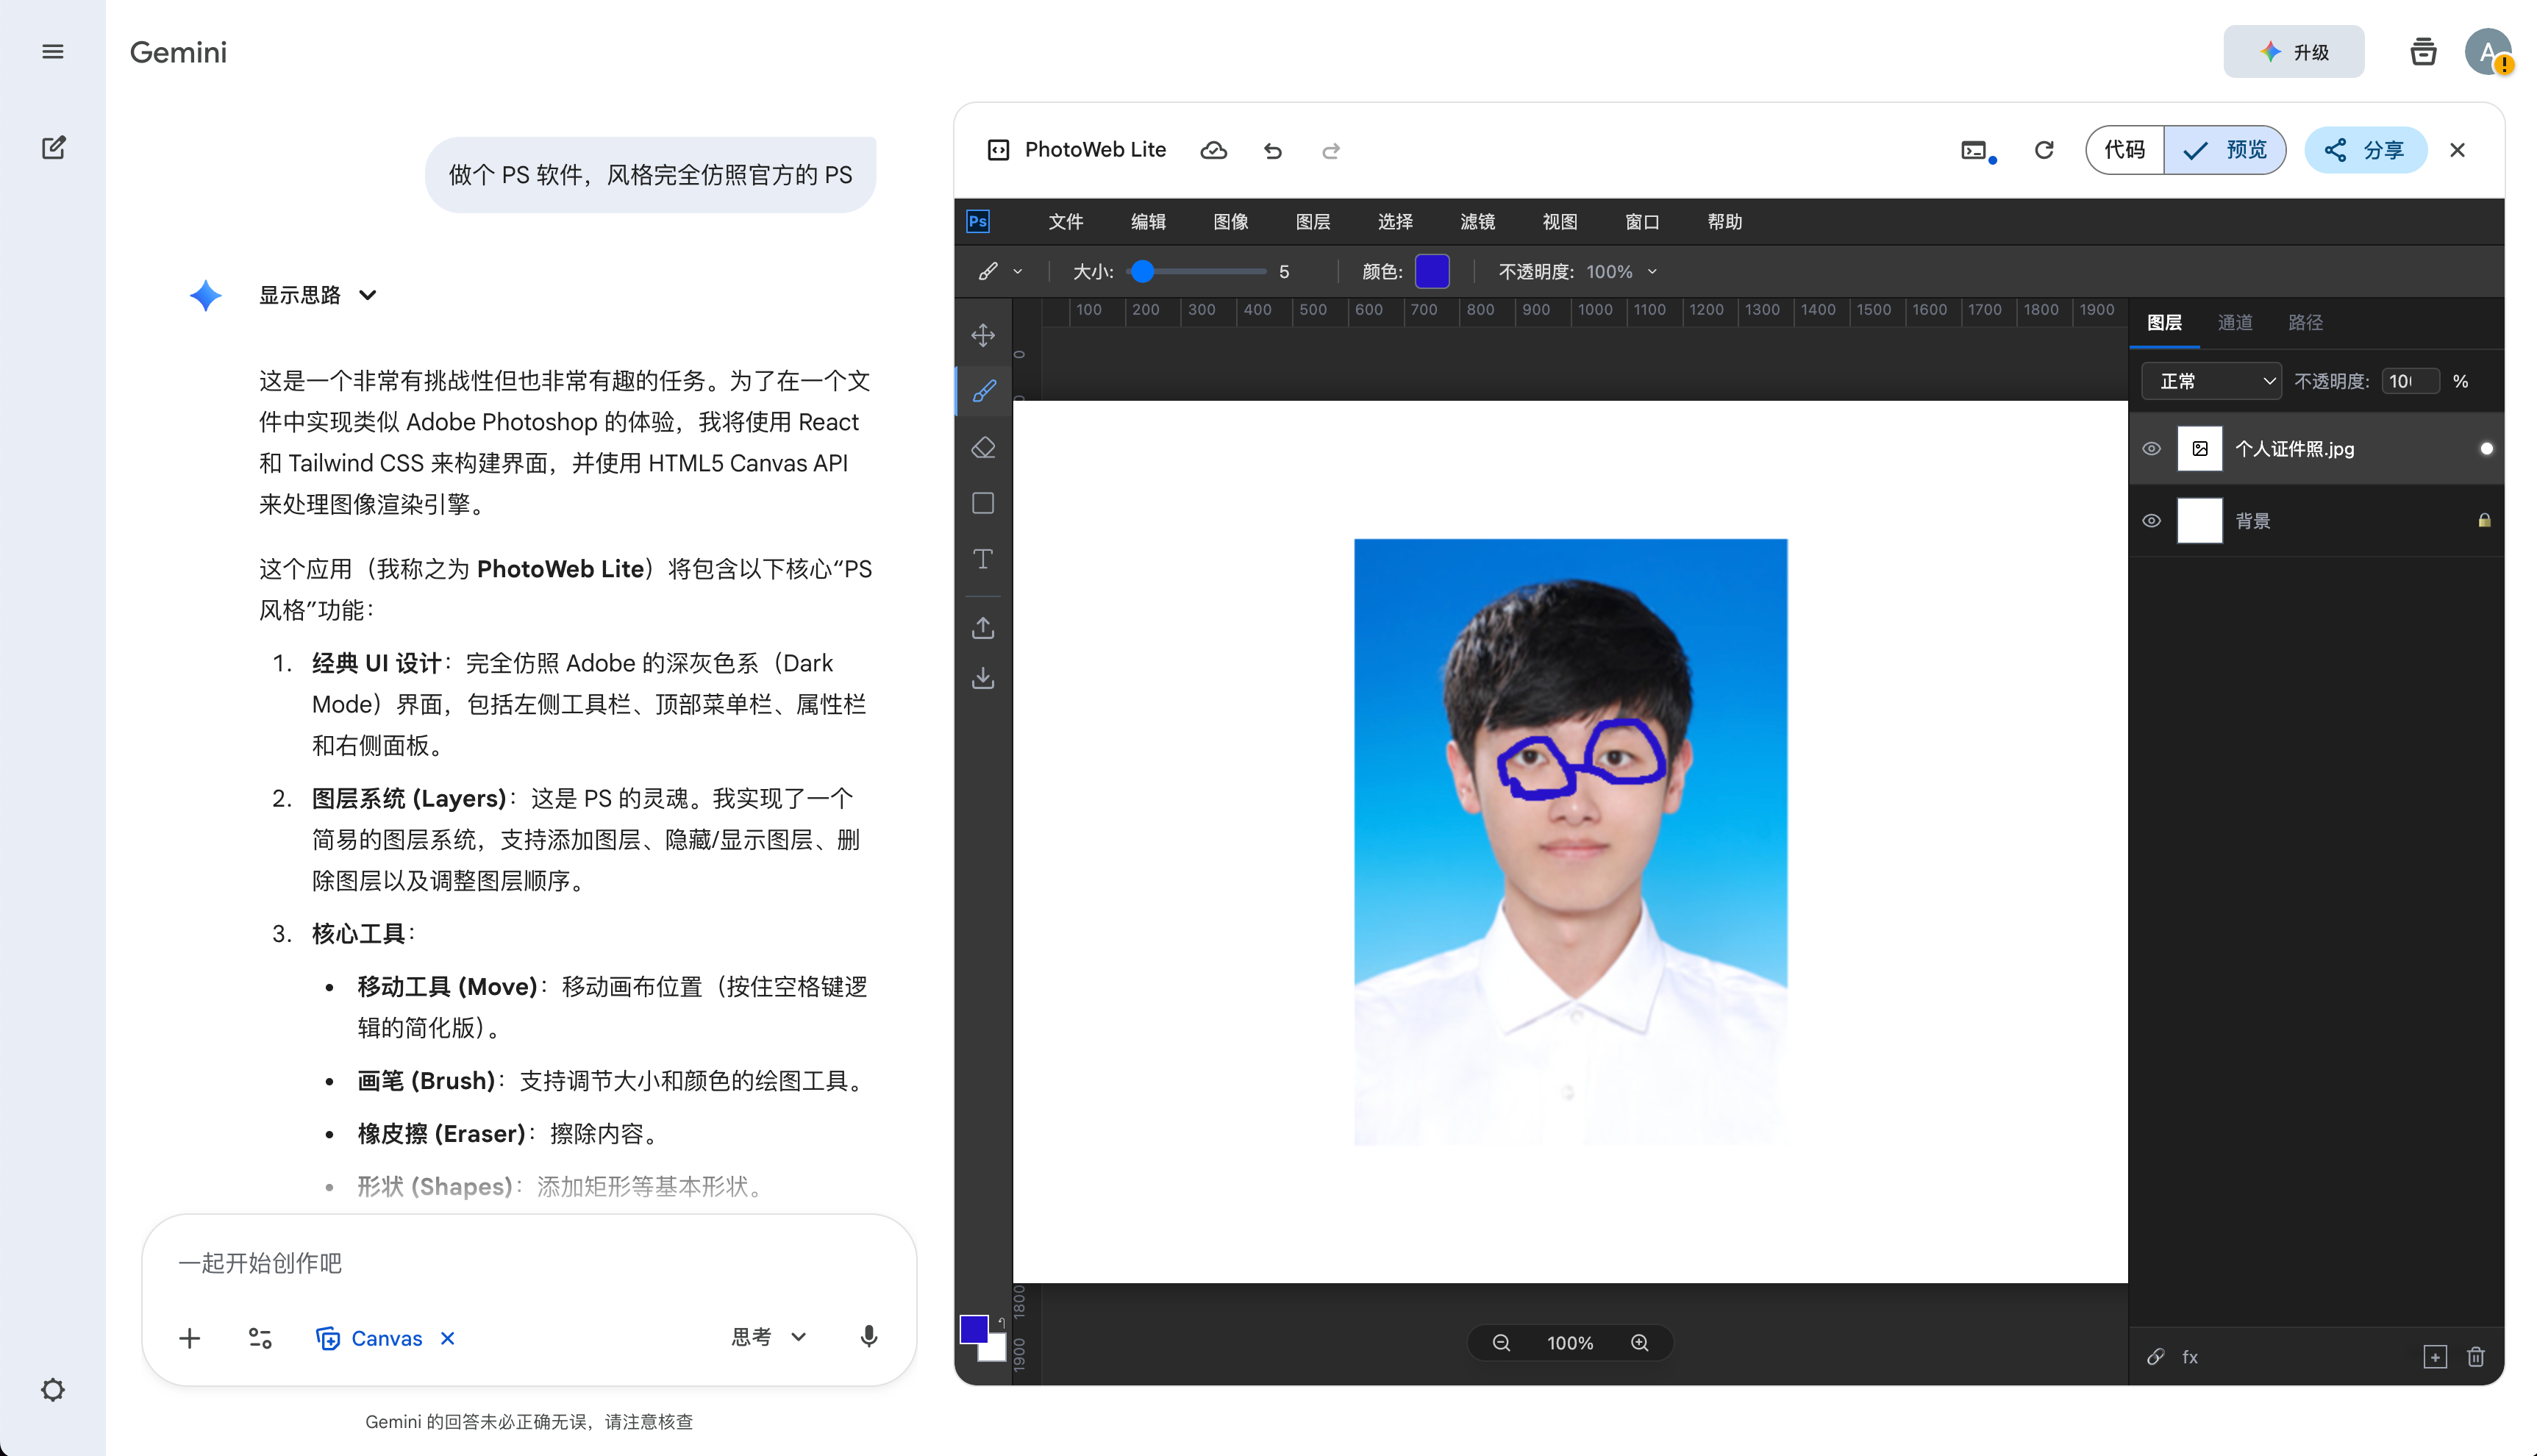Click the 分享 button
Image resolution: width=2537 pixels, height=1456 pixels.
point(2365,150)
